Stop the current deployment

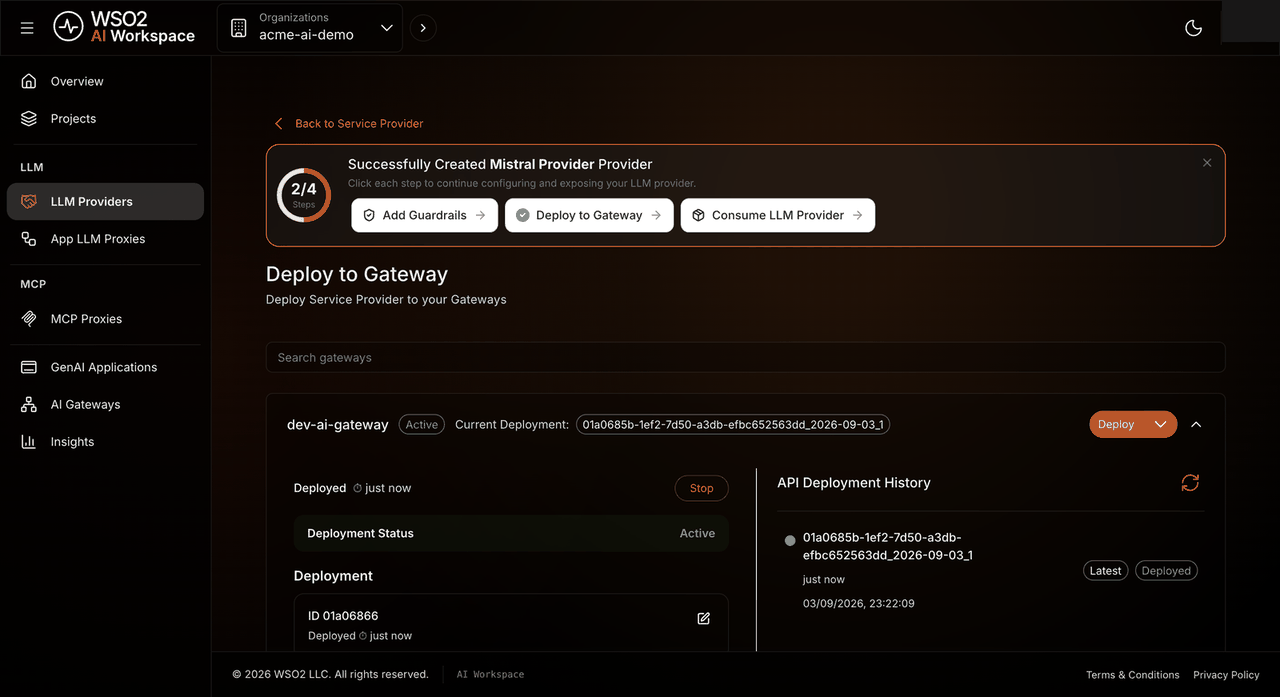point(702,488)
